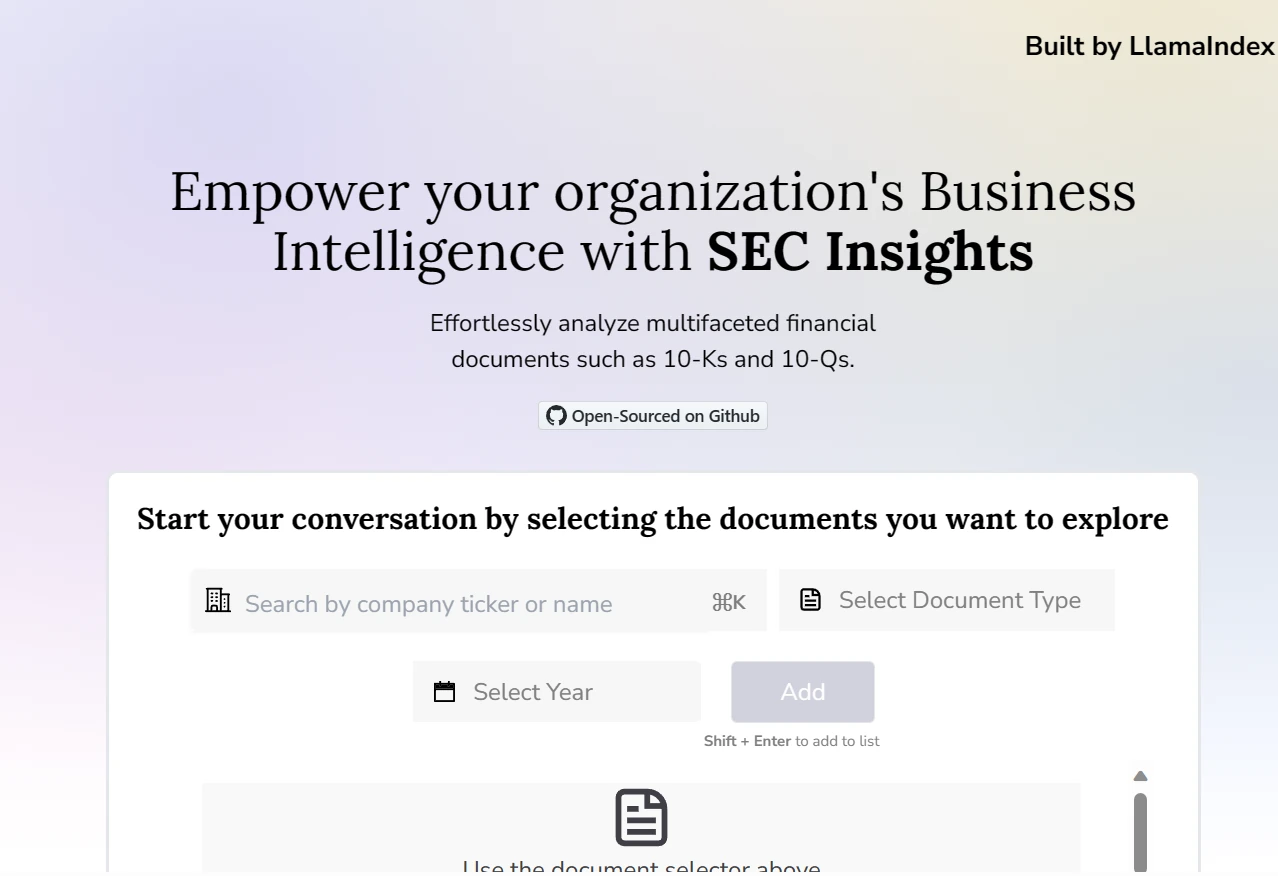Click the scrollbar up arrow

1140,776
